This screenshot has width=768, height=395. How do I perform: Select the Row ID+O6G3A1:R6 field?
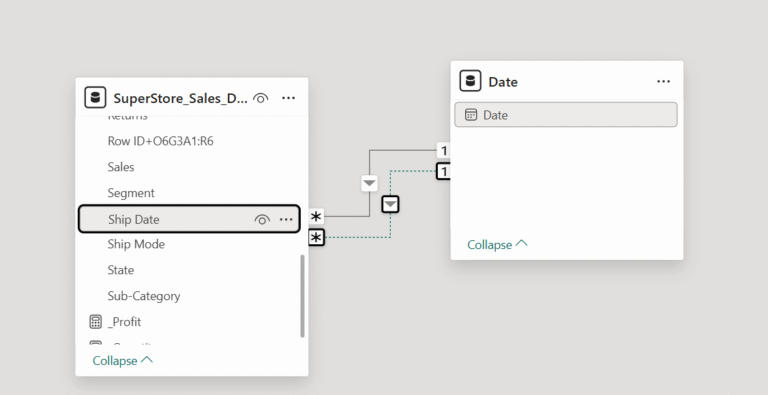tap(160, 141)
